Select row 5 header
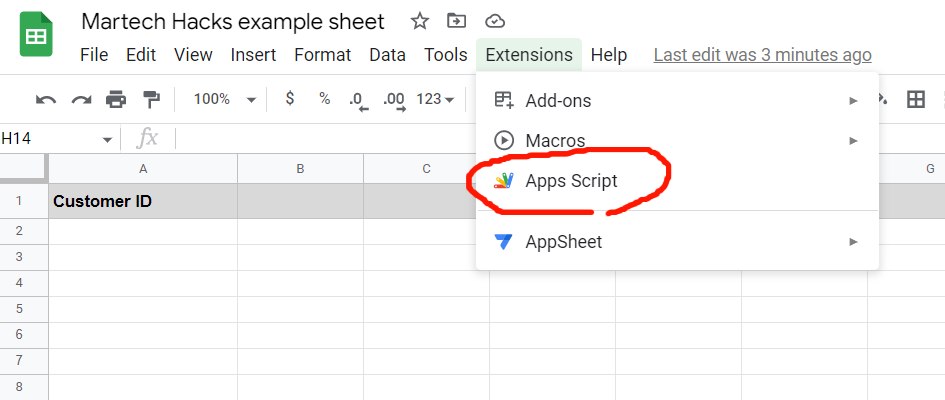945x400 pixels. [x=24, y=308]
